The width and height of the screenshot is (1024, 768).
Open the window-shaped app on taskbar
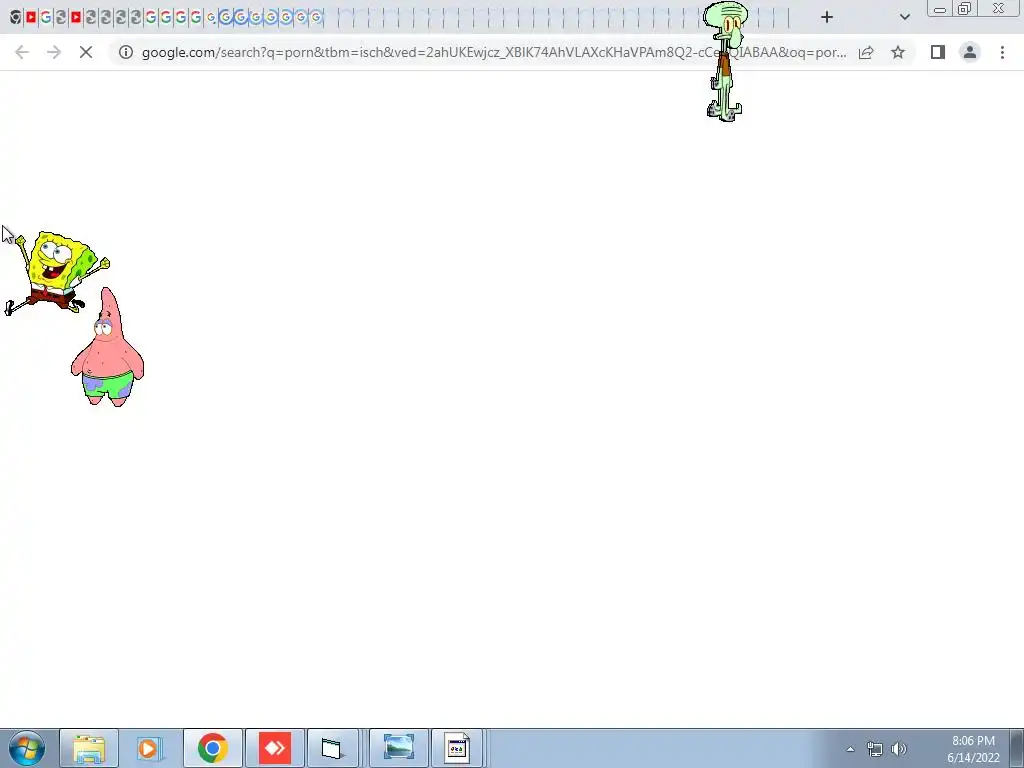click(332, 748)
